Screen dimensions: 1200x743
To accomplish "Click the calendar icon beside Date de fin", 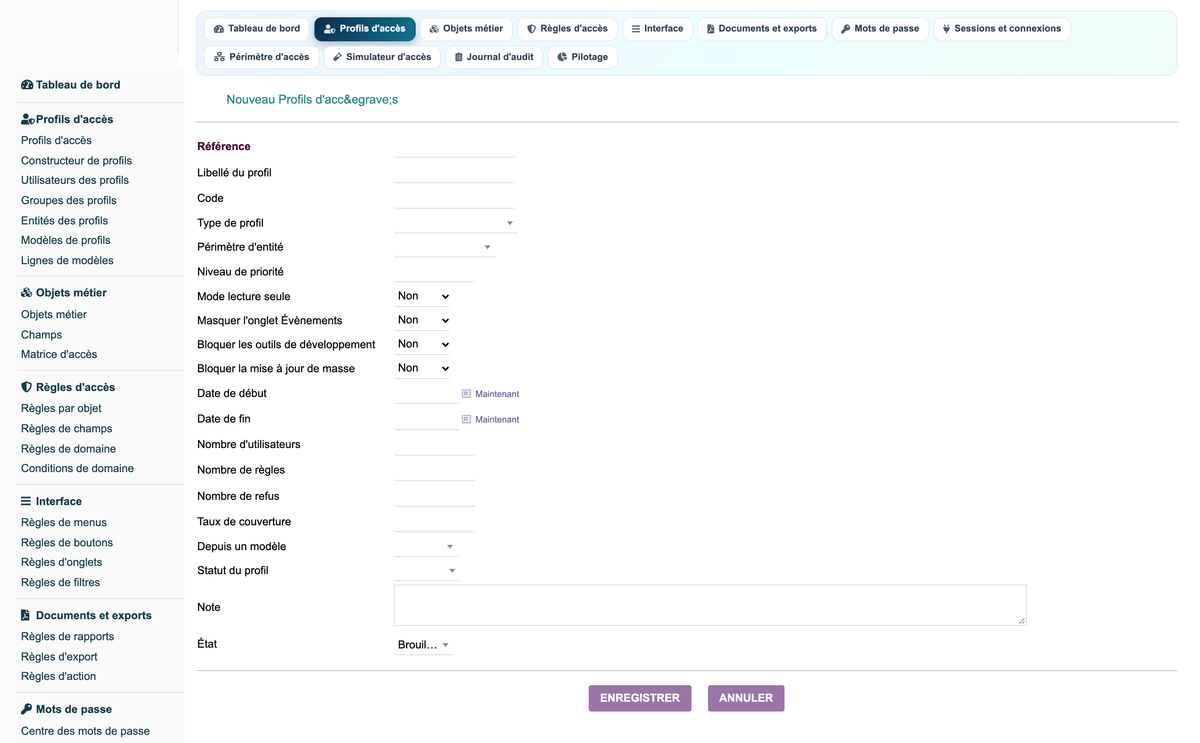I will point(466,420).
